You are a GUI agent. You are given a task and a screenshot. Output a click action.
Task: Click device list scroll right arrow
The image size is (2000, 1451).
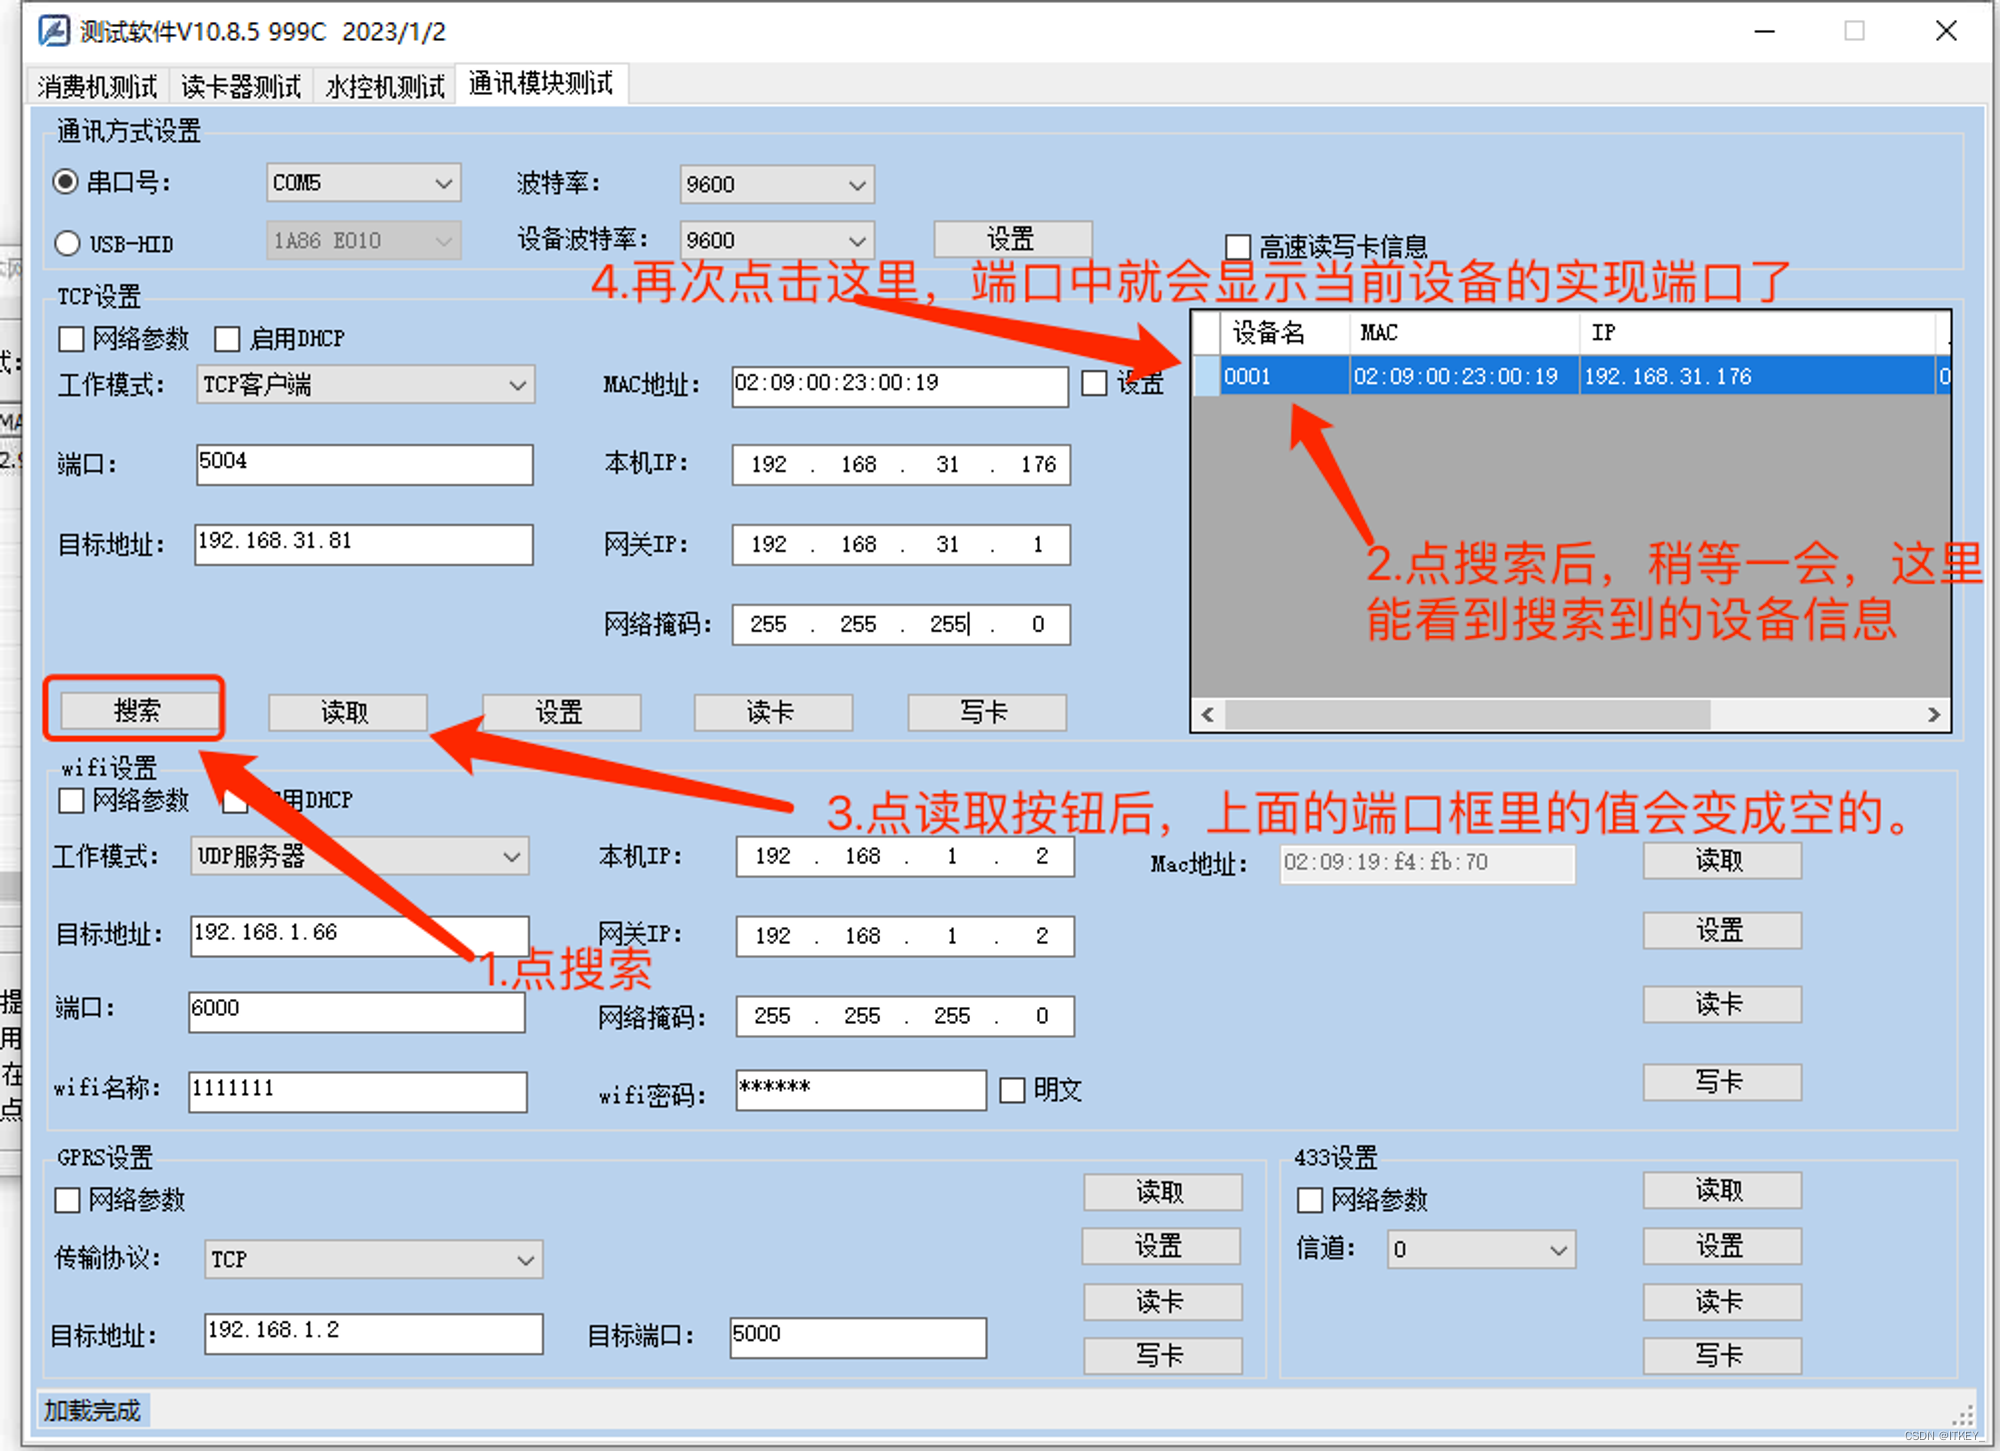point(1934,714)
